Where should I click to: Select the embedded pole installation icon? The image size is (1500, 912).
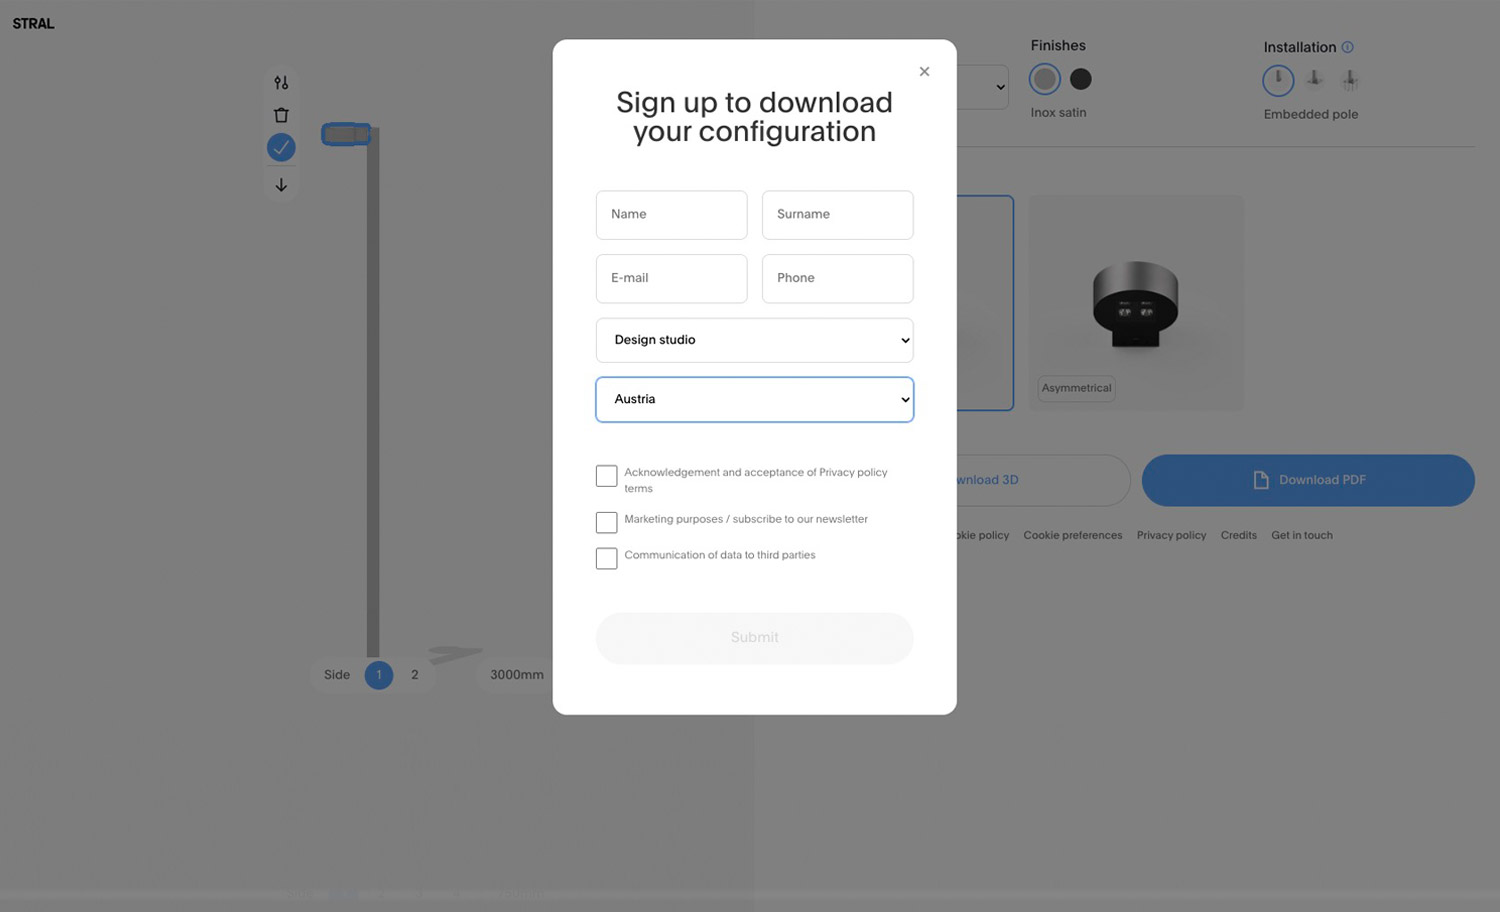click(x=1278, y=80)
